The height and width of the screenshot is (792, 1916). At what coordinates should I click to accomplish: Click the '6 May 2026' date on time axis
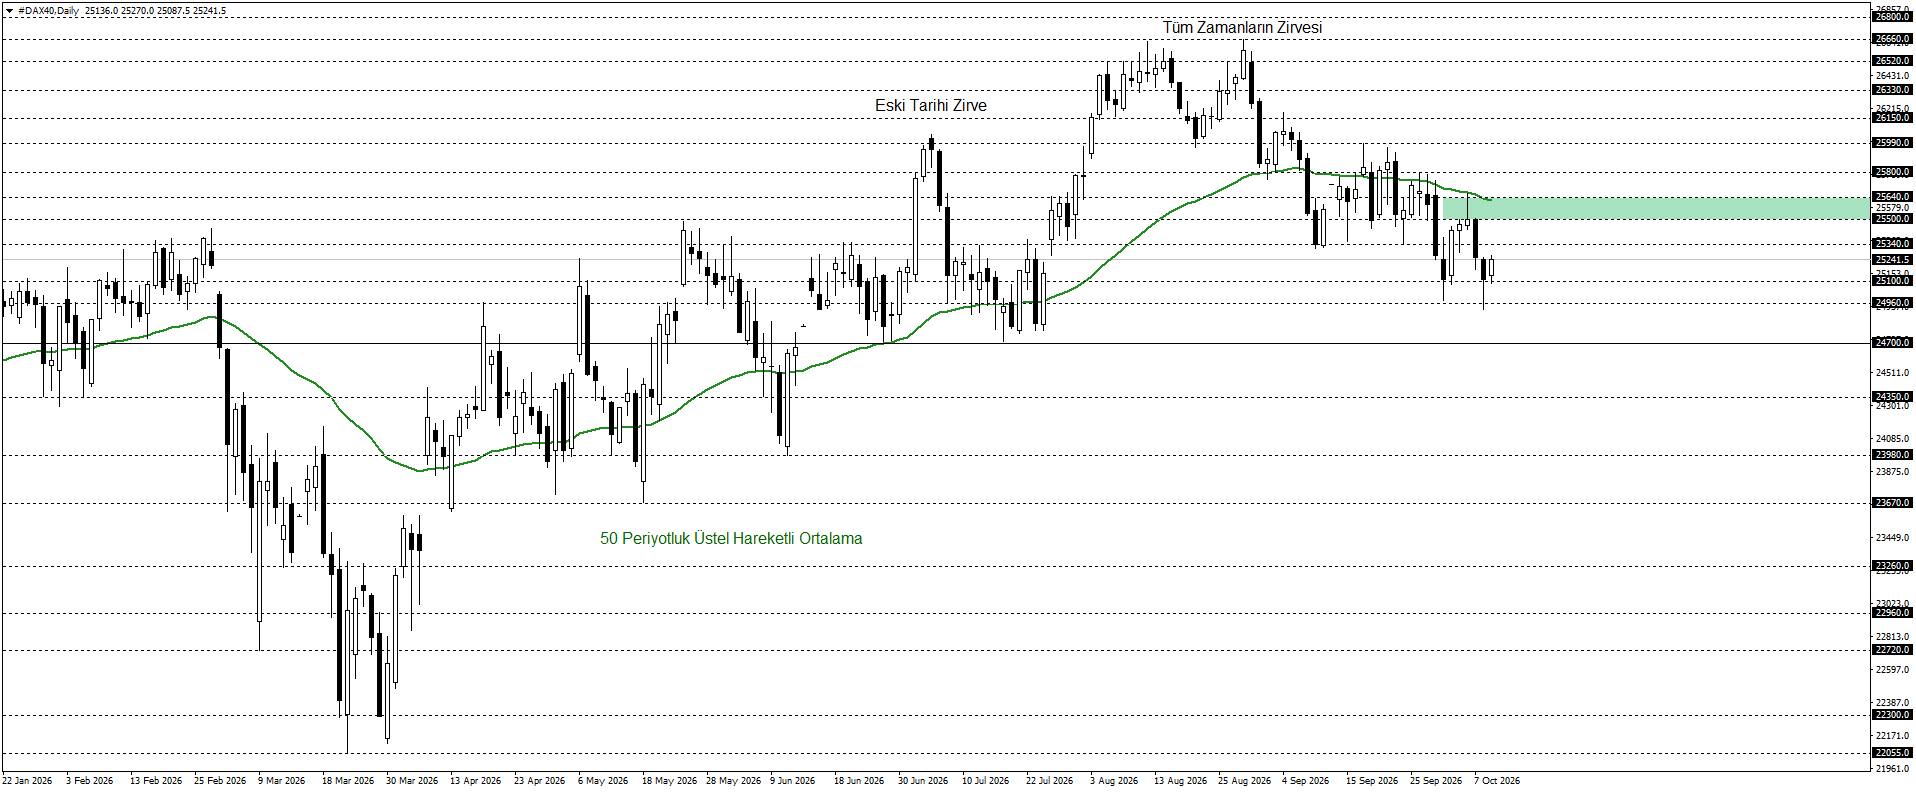click(x=603, y=781)
